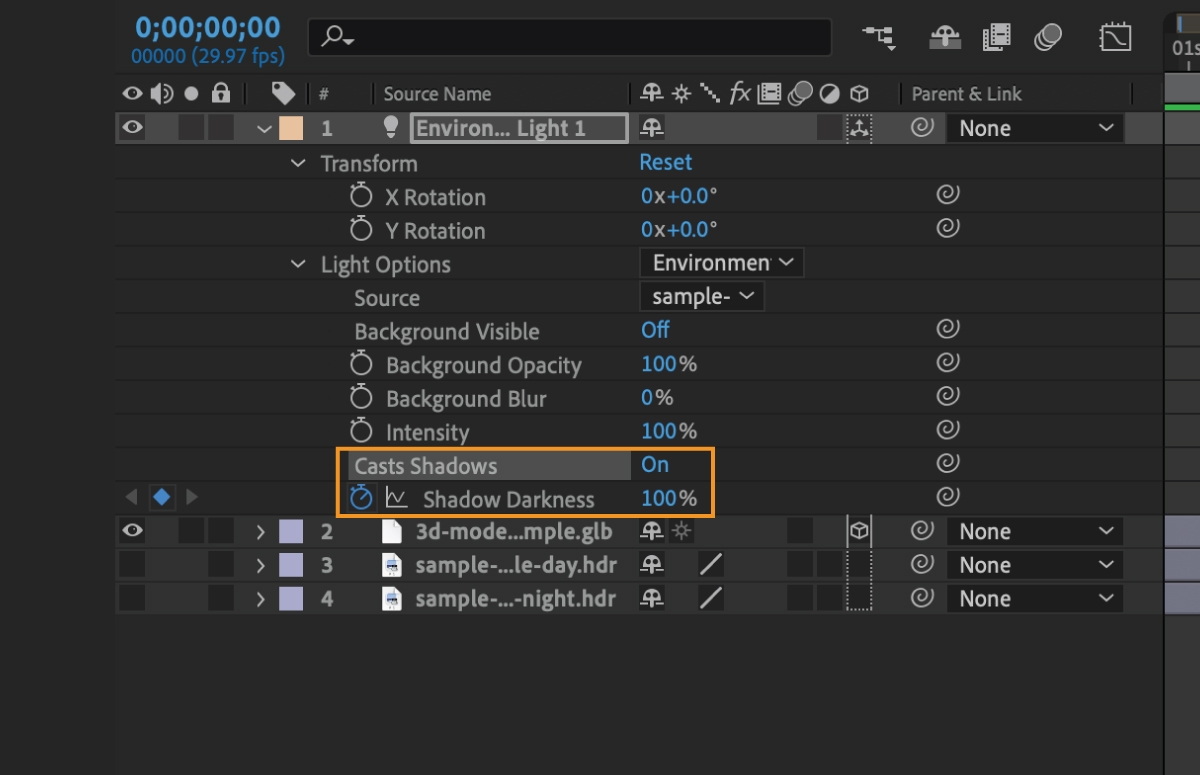Open the Source dropdown for the light
Image resolution: width=1200 pixels, height=775 pixels.
tap(701, 297)
